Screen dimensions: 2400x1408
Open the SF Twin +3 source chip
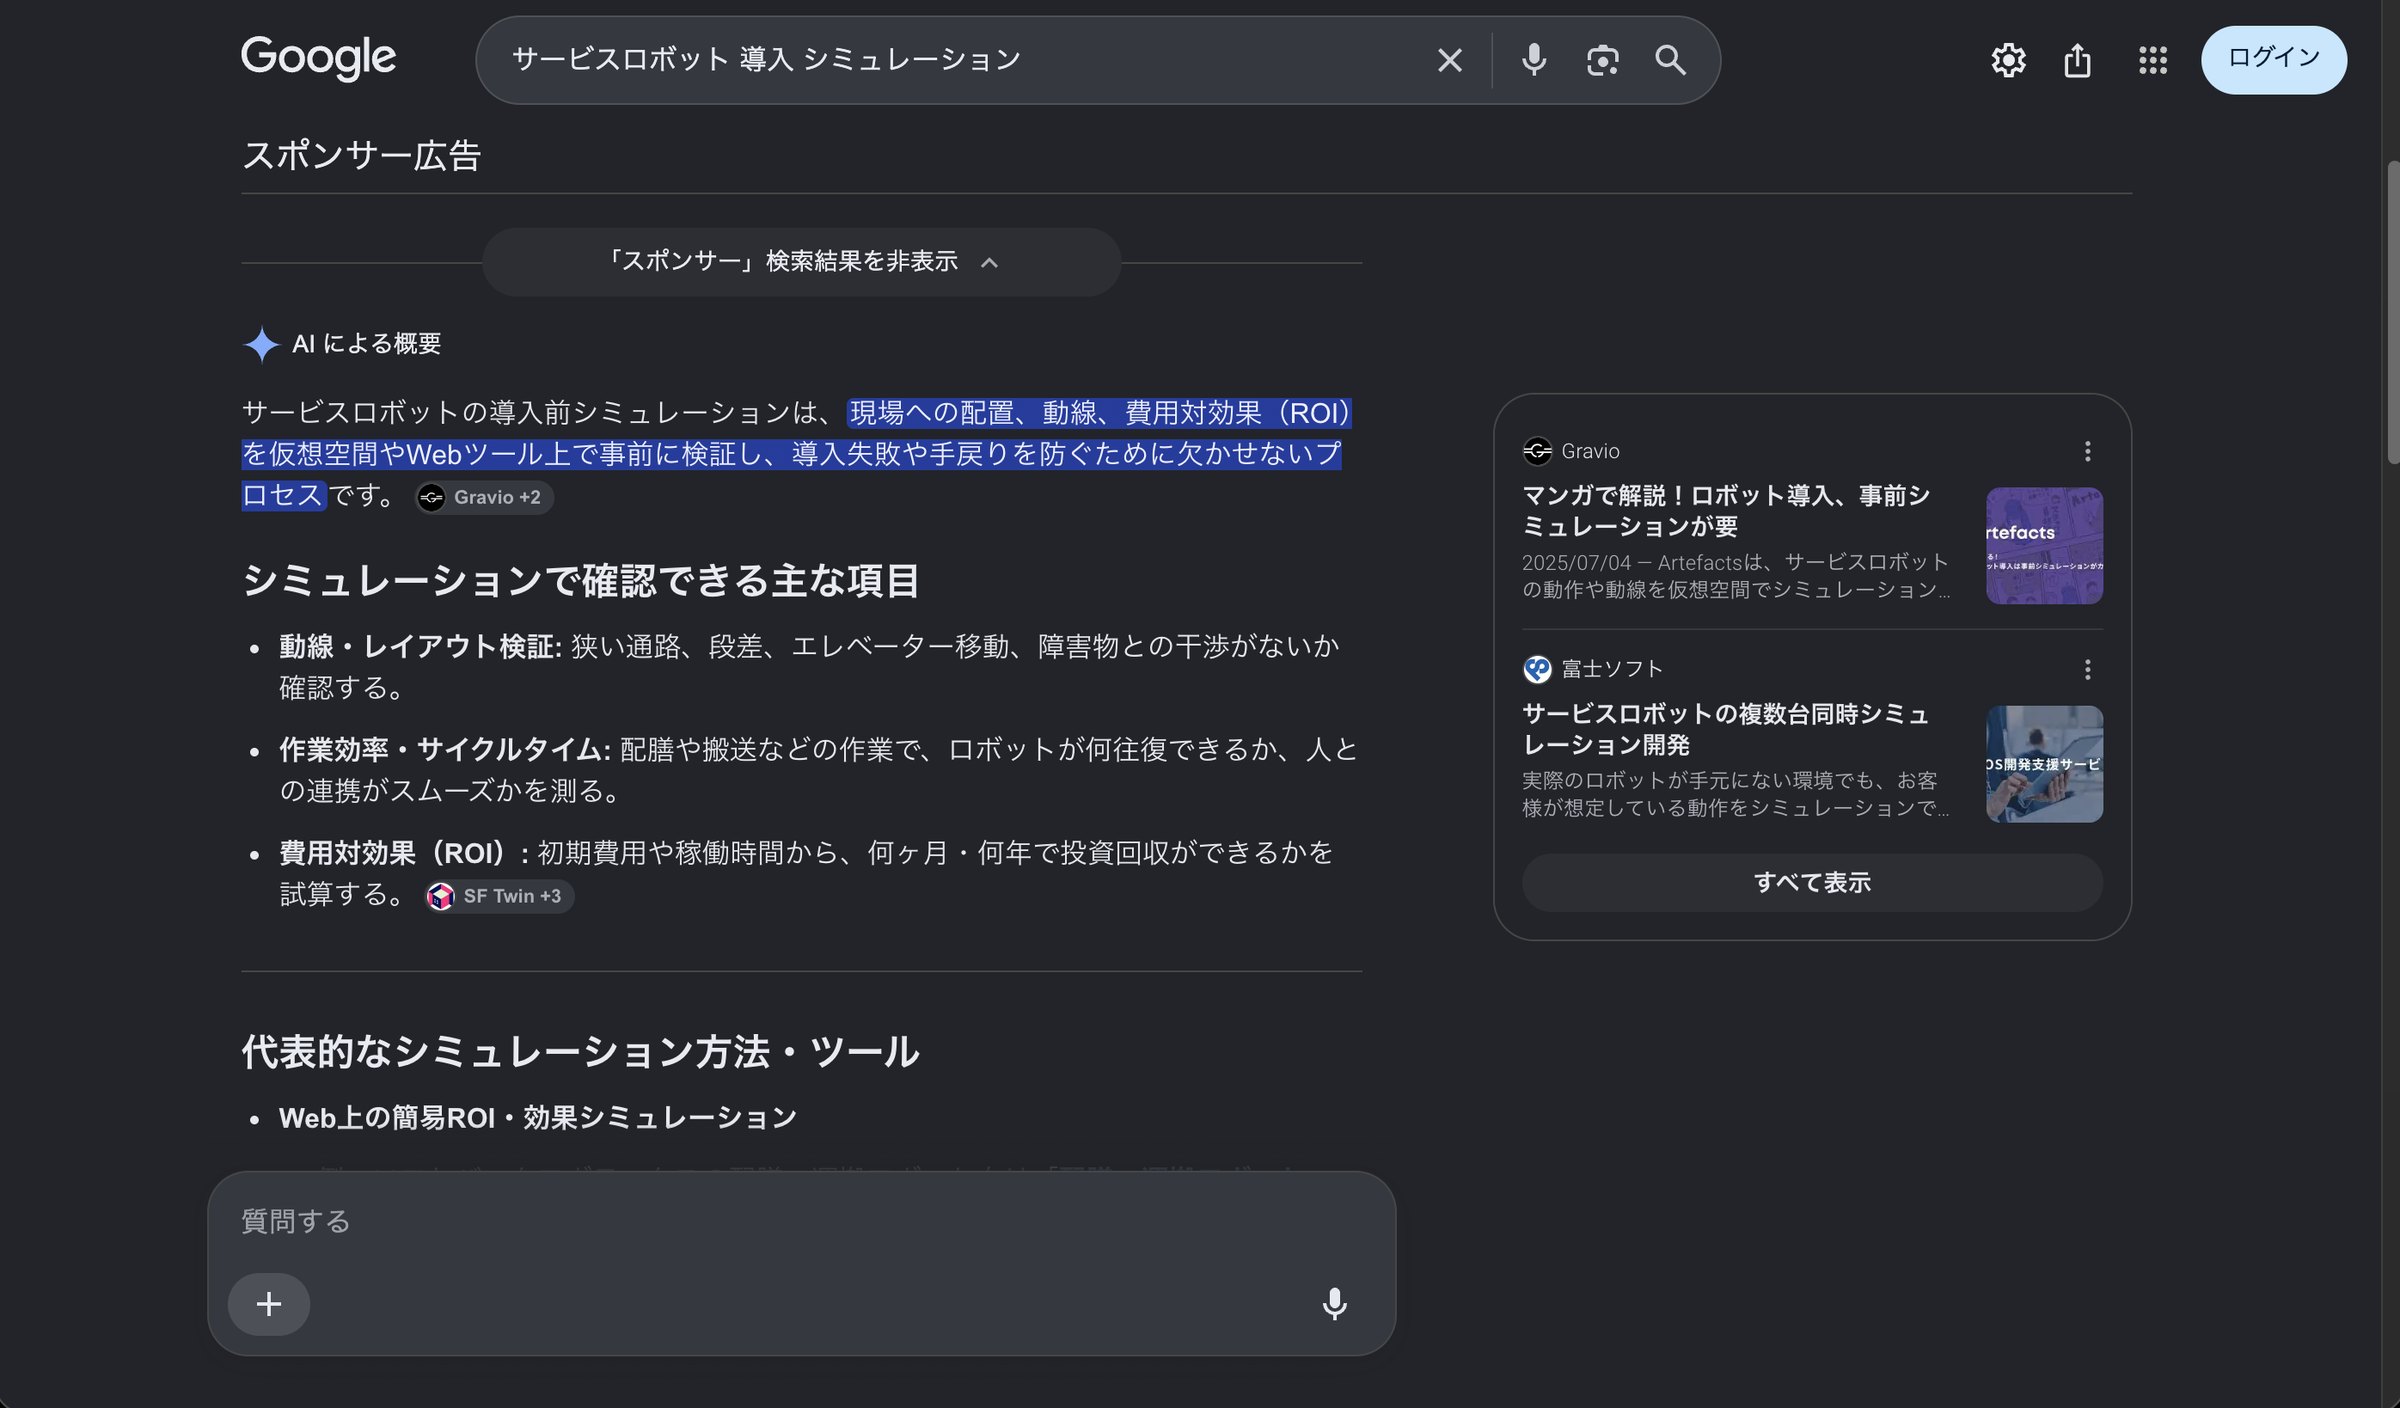(499, 896)
